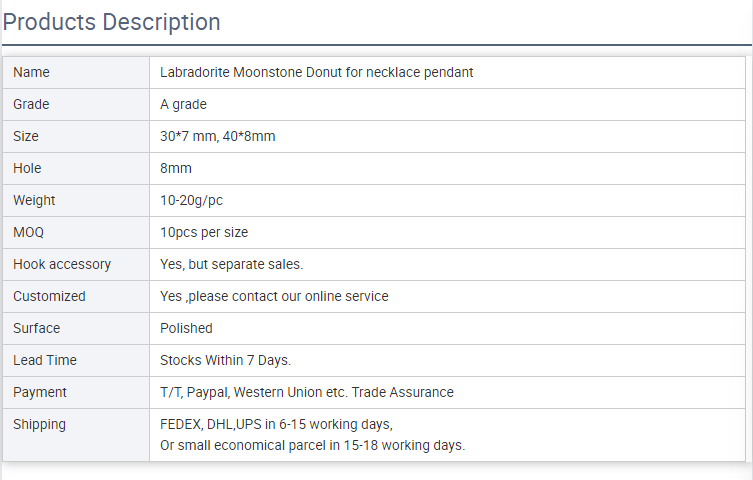Click the Products Description heading
The height and width of the screenshot is (480, 753).
pyautogui.click(x=112, y=22)
